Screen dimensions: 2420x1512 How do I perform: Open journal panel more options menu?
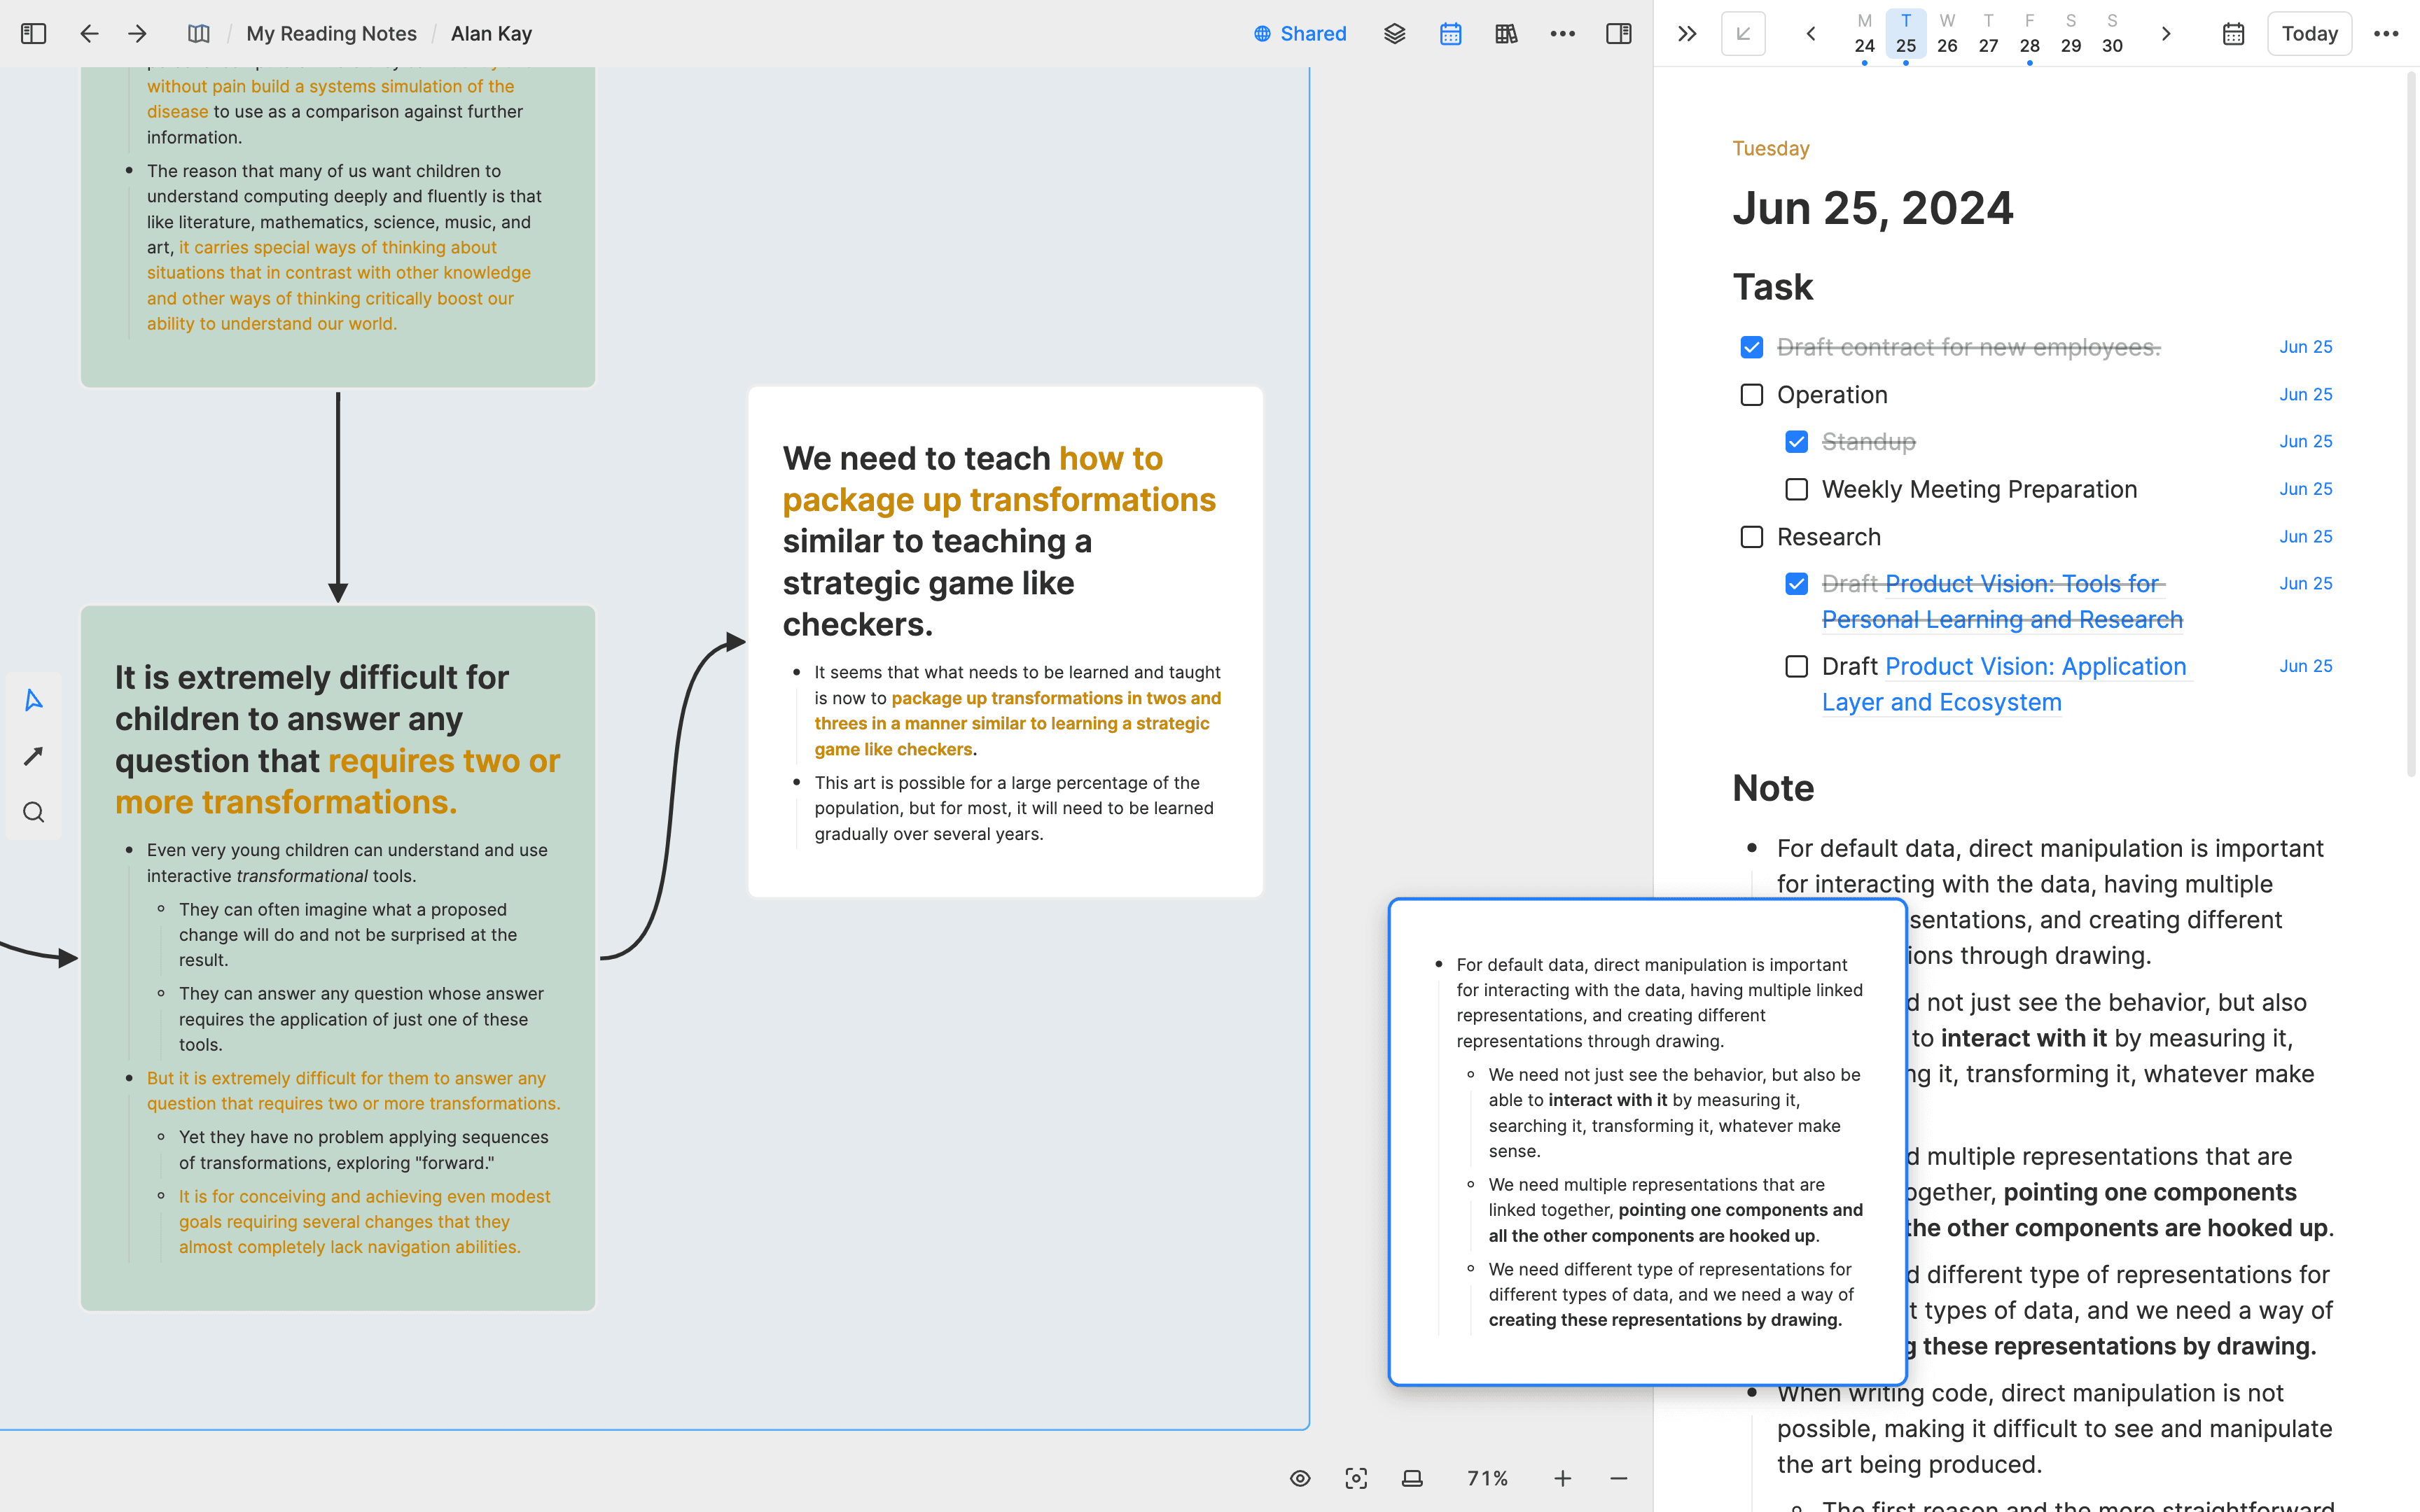point(2386,33)
